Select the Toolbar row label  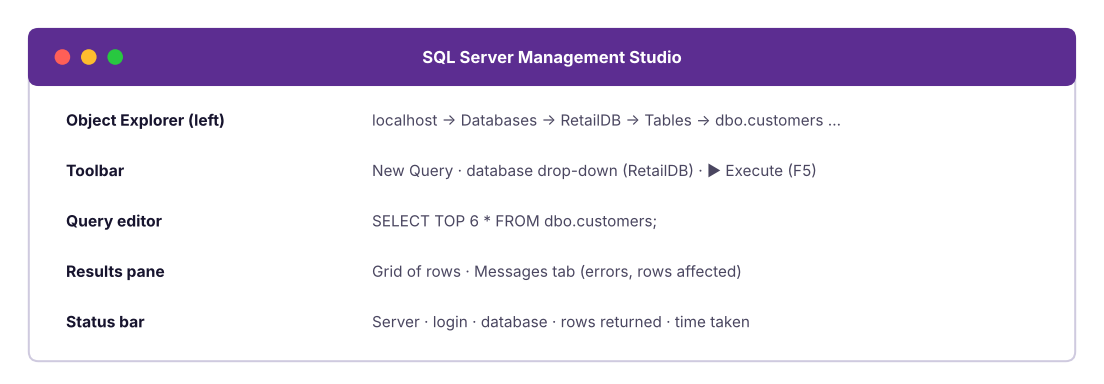pos(95,171)
